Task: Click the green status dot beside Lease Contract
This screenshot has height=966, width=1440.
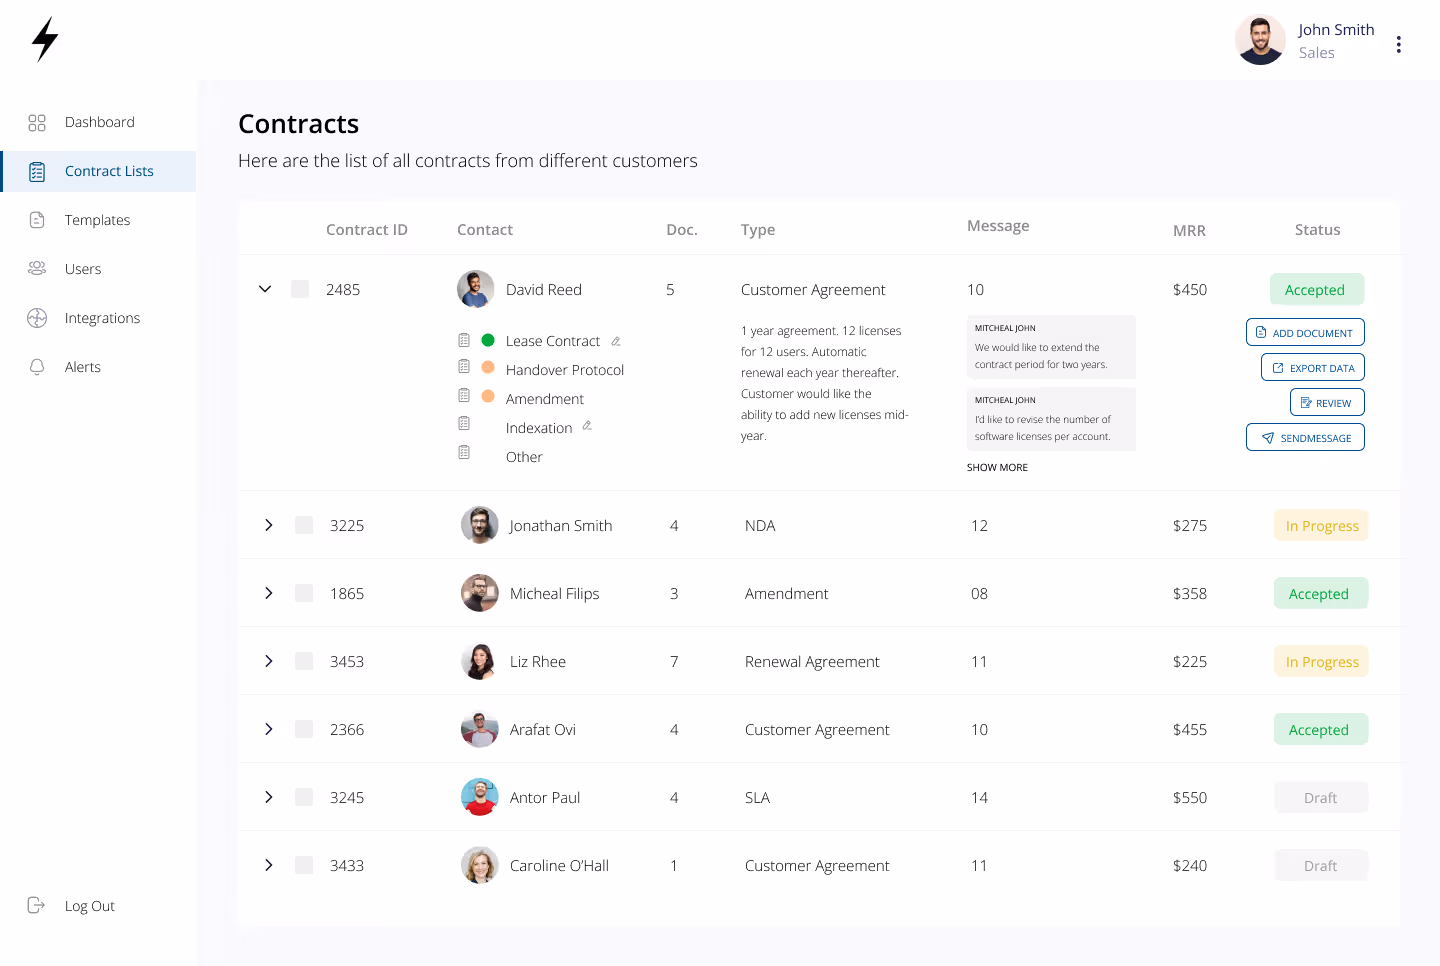Action: tap(488, 340)
